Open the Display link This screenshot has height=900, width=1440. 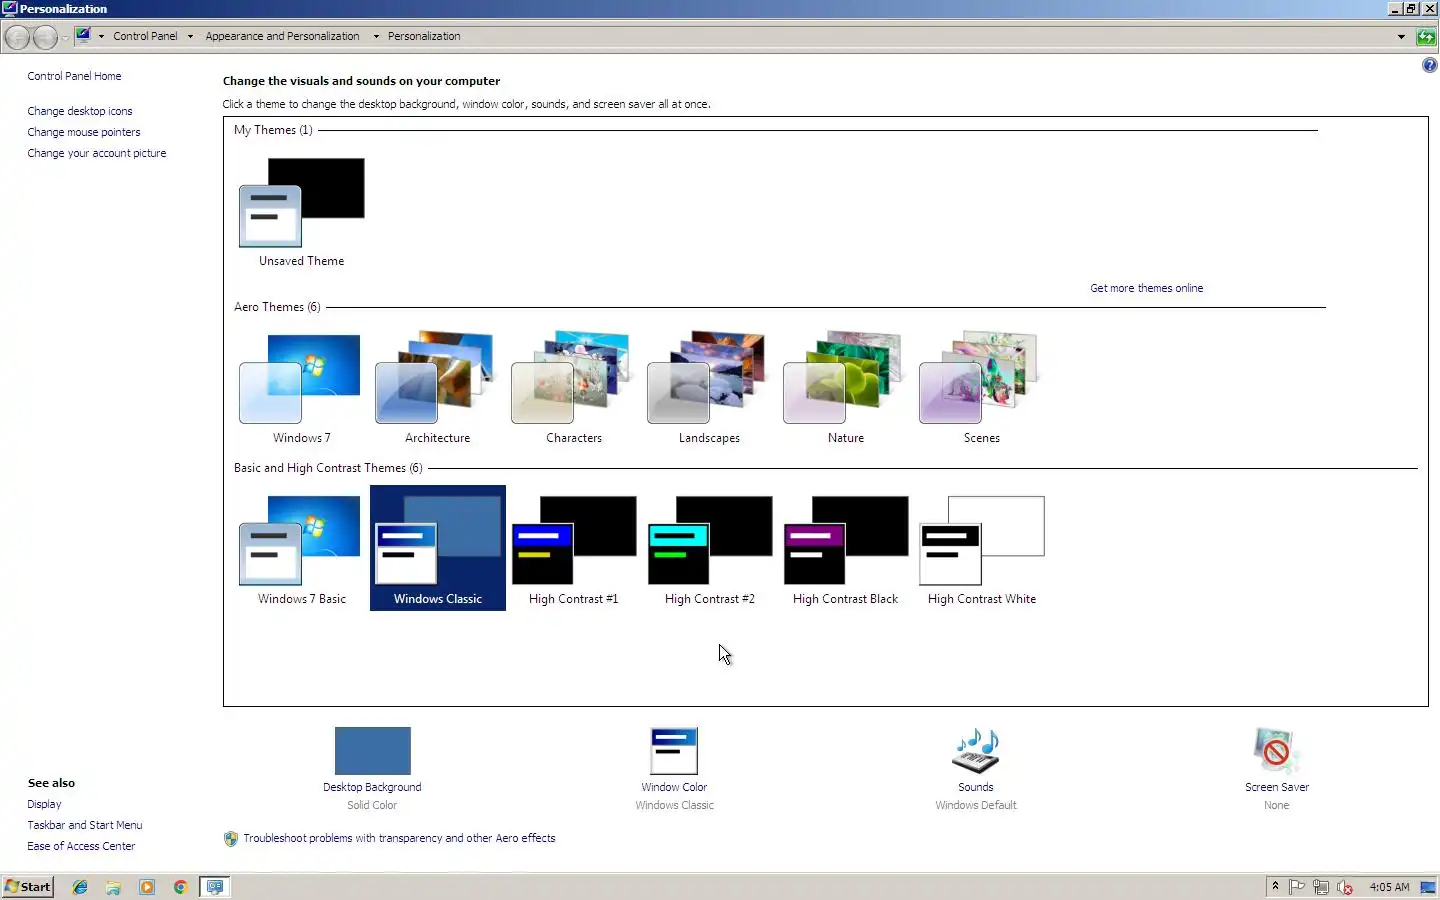(x=44, y=804)
